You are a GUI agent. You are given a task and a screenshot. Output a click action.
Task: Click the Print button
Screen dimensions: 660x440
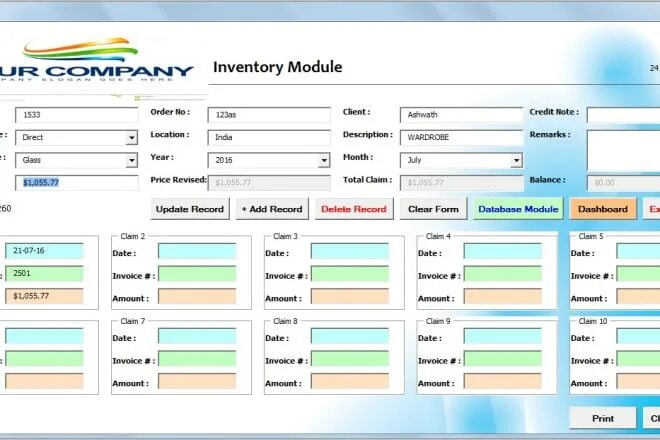tap(603, 418)
